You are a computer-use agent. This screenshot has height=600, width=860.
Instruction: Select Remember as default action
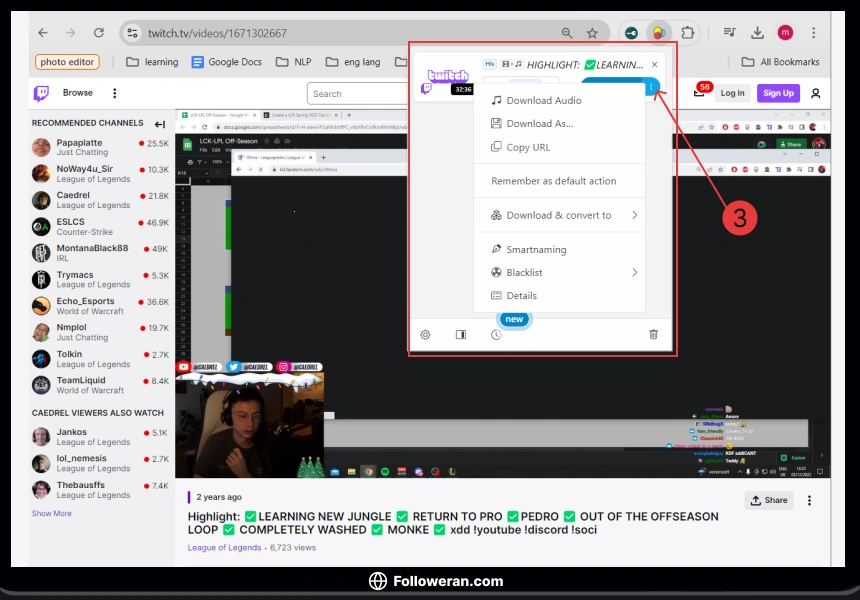pos(553,181)
